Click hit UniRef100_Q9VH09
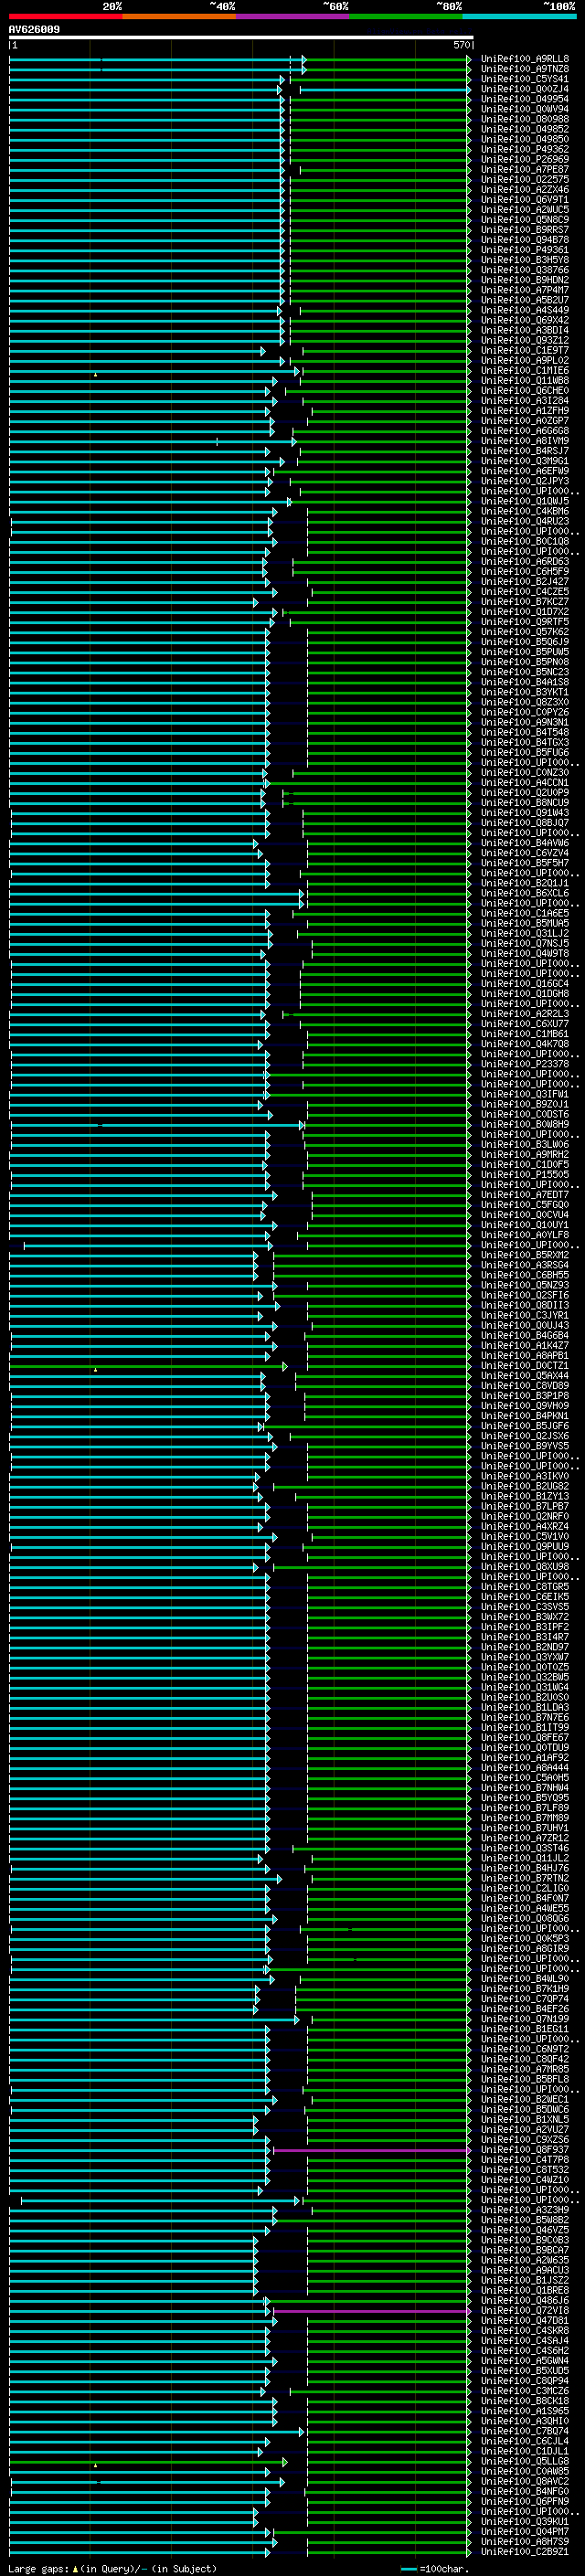This screenshot has height=2576, width=585. (x=525, y=1406)
